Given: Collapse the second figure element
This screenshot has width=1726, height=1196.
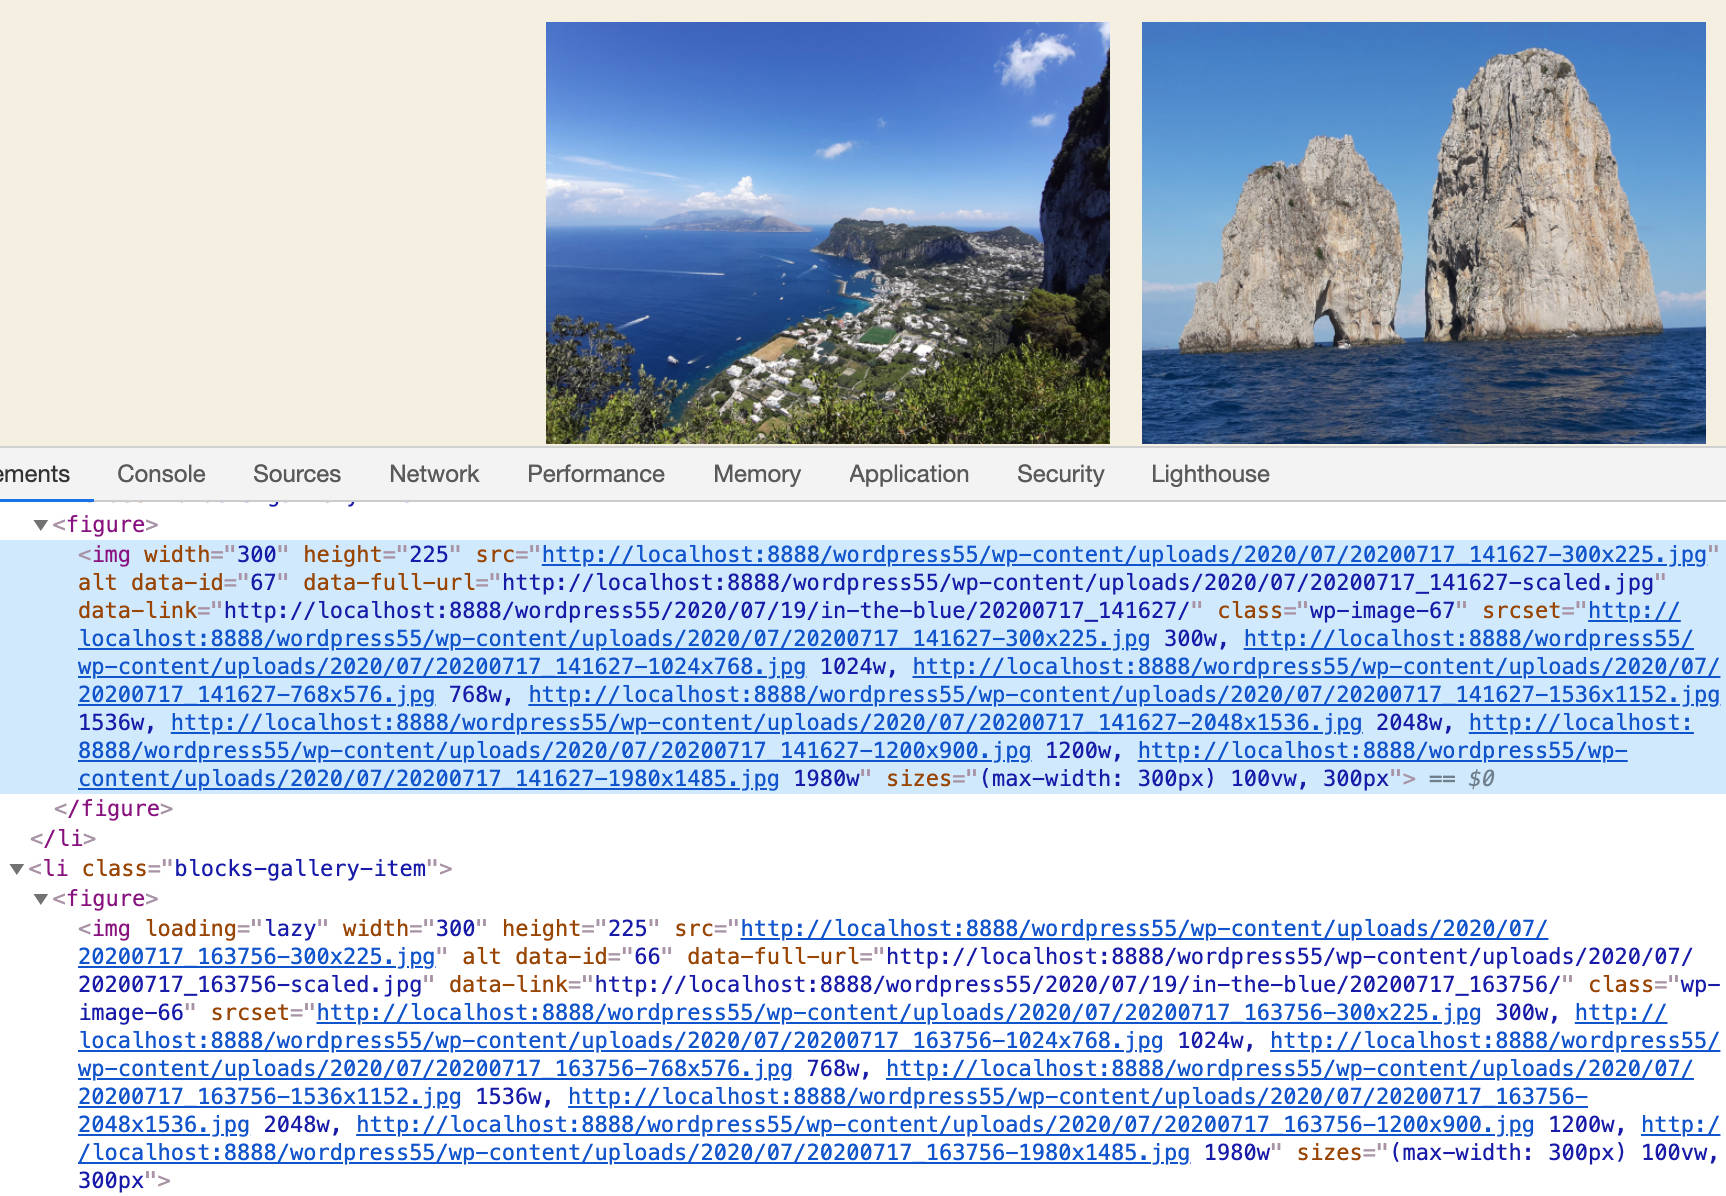Looking at the screenshot, I should pyautogui.click(x=40, y=898).
